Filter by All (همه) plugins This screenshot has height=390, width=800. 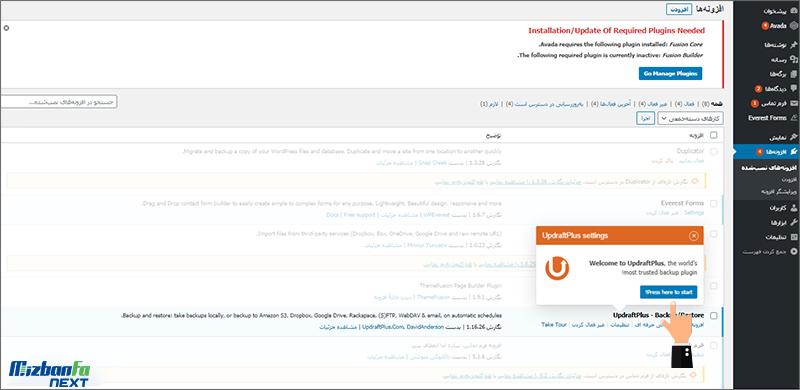tap(716, 104)
